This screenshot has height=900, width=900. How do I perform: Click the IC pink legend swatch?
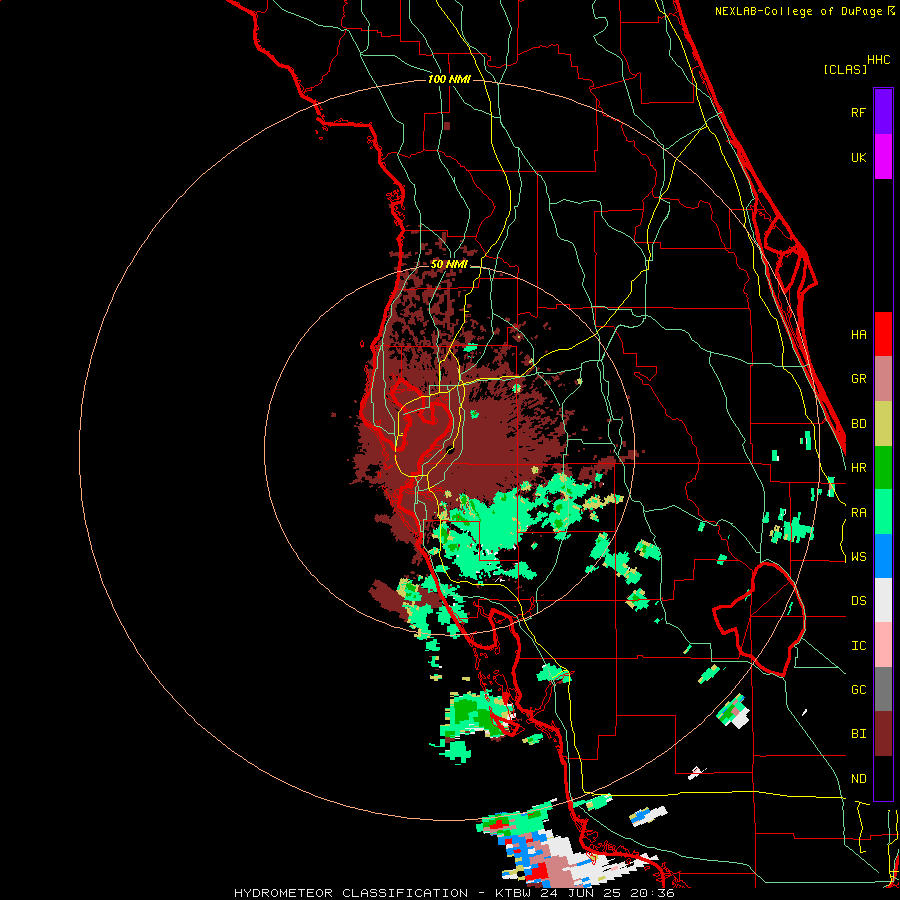click(x=883, y=645)
